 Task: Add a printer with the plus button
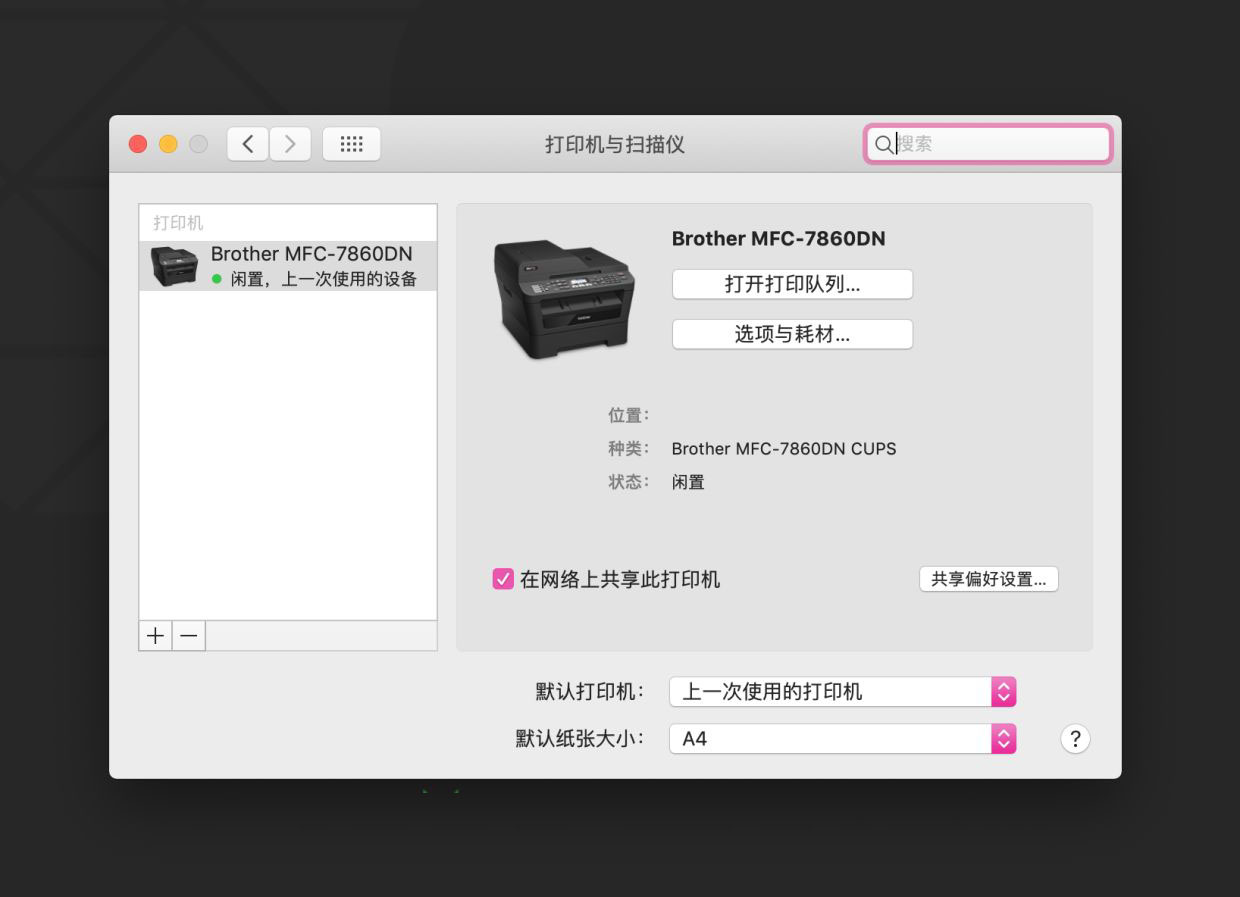click(x=155, y=635)
